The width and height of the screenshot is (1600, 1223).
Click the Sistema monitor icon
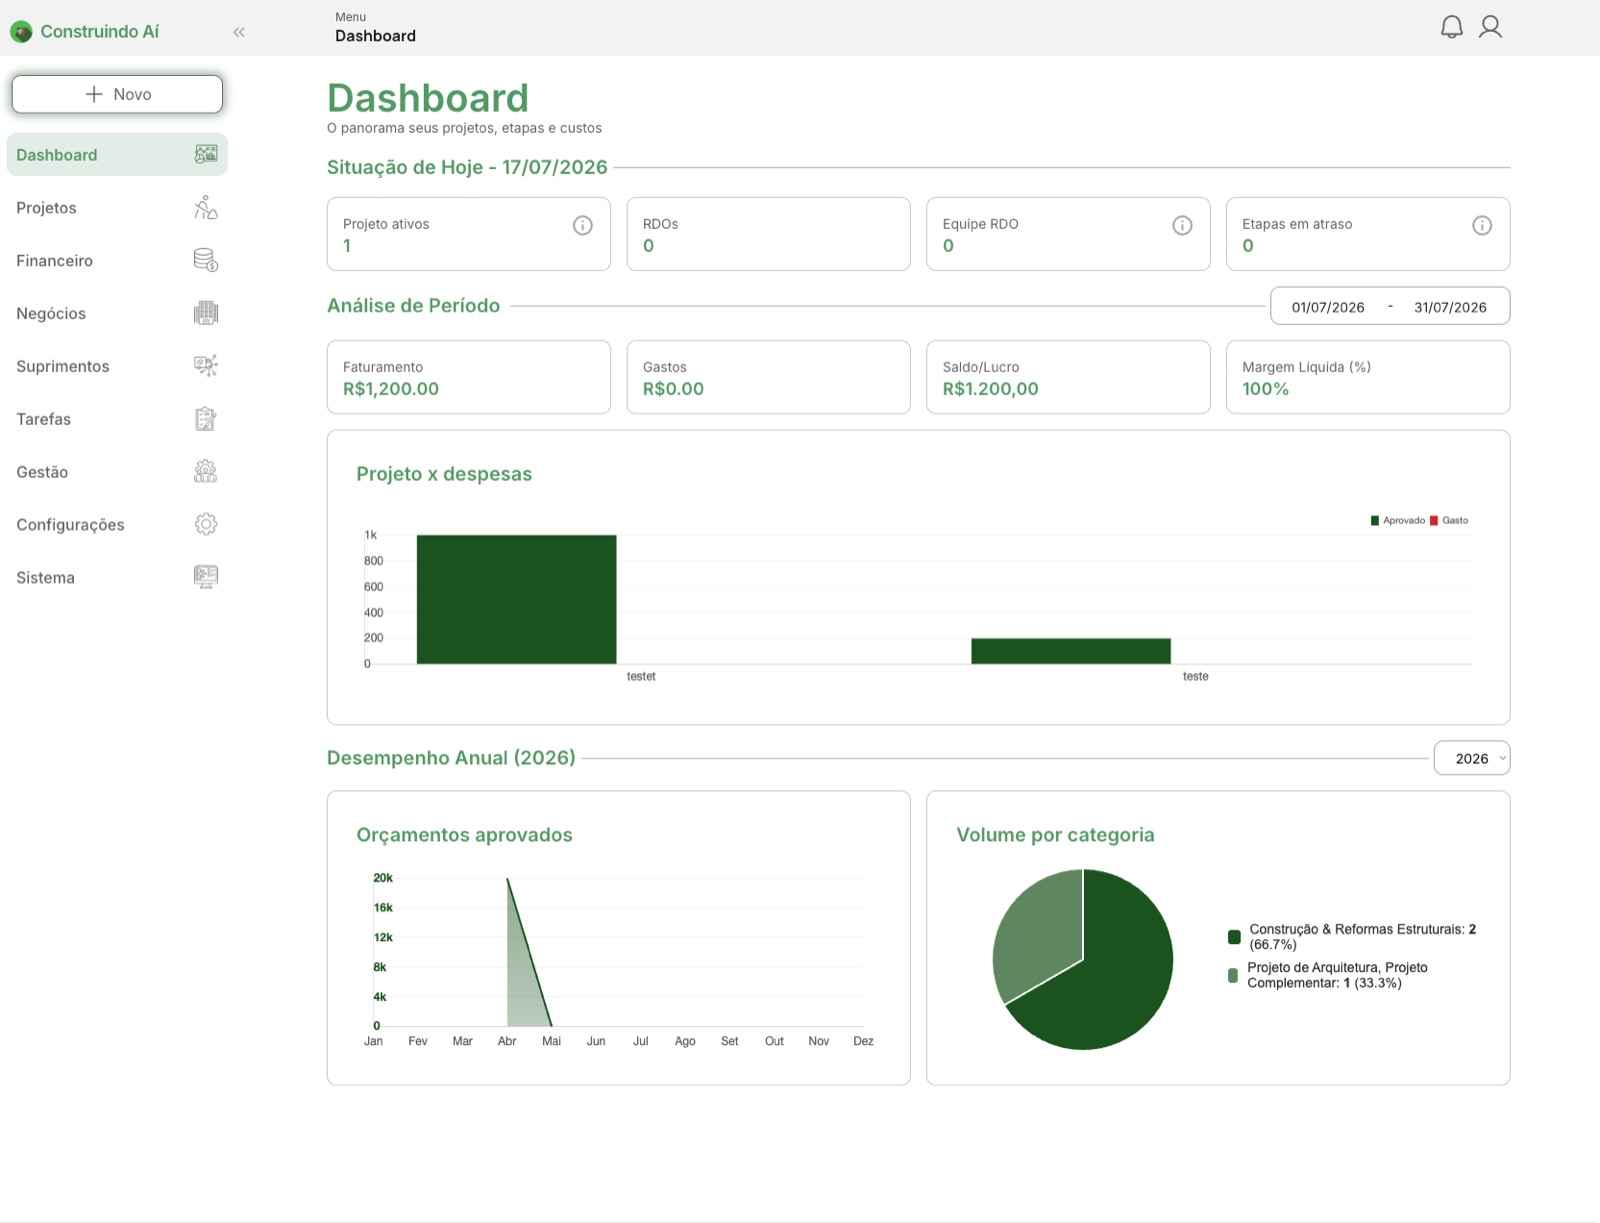tap(206, 577)
